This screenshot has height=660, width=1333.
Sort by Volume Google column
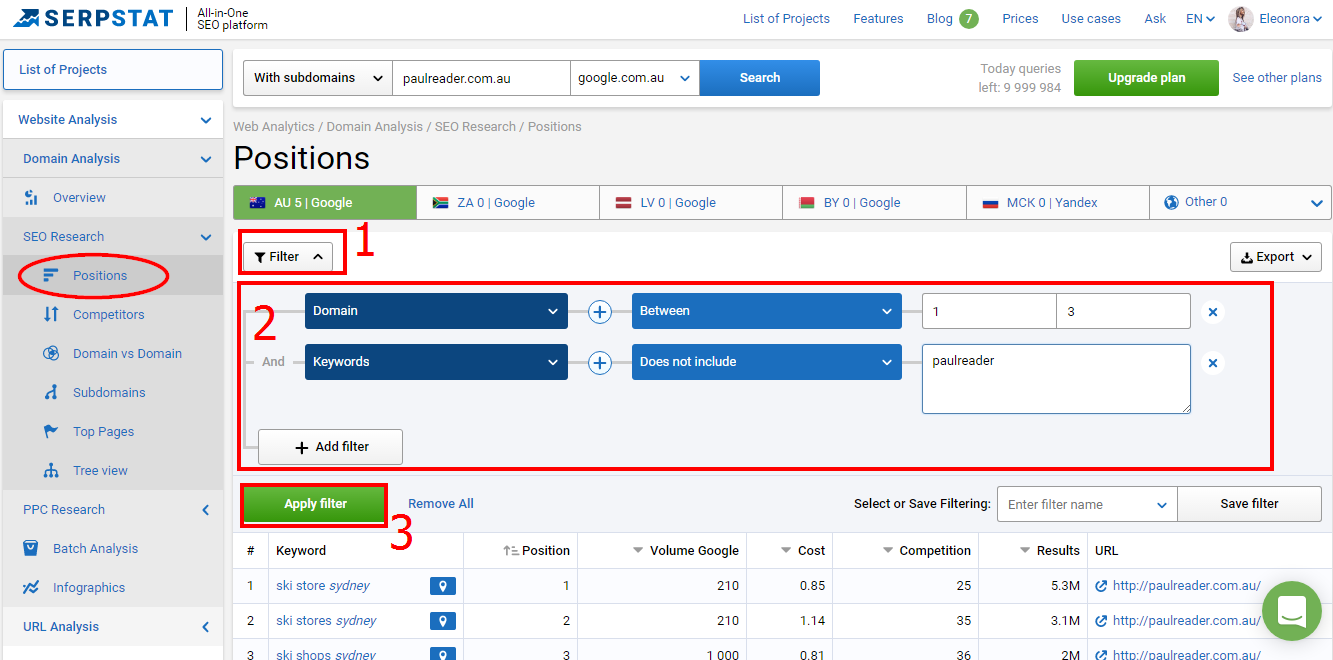(x=686, y=550)
